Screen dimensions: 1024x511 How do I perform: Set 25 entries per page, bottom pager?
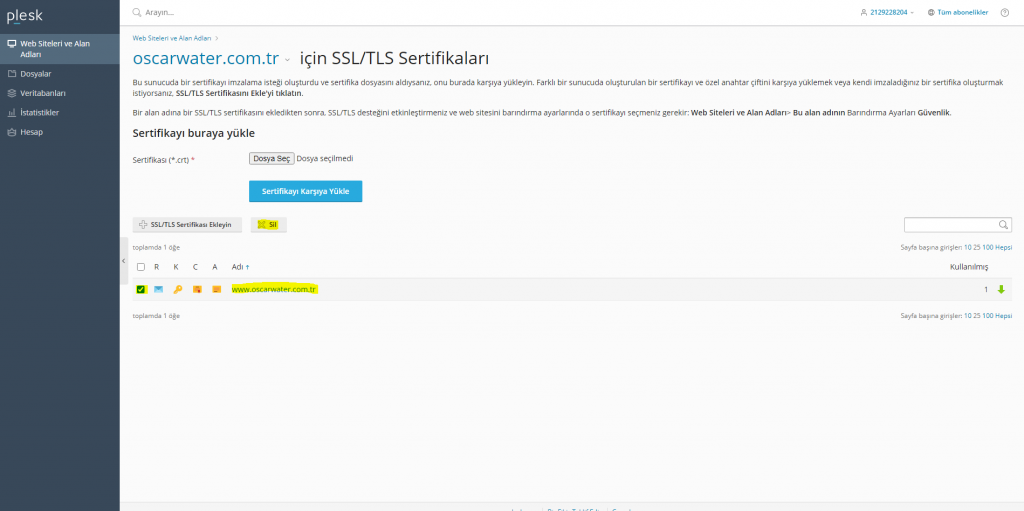(x=976, y=316)
